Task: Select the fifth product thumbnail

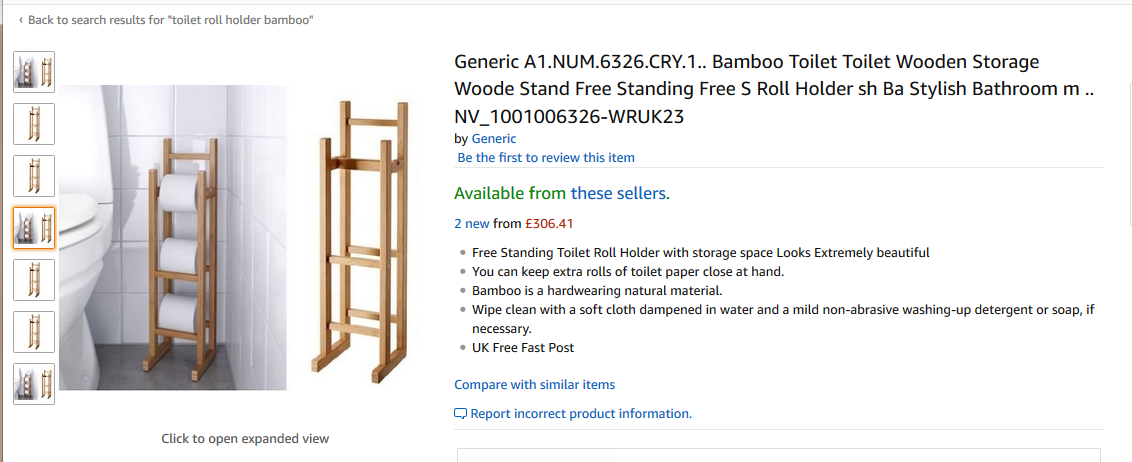Action: pyautogui.click(x=34, y=280)
